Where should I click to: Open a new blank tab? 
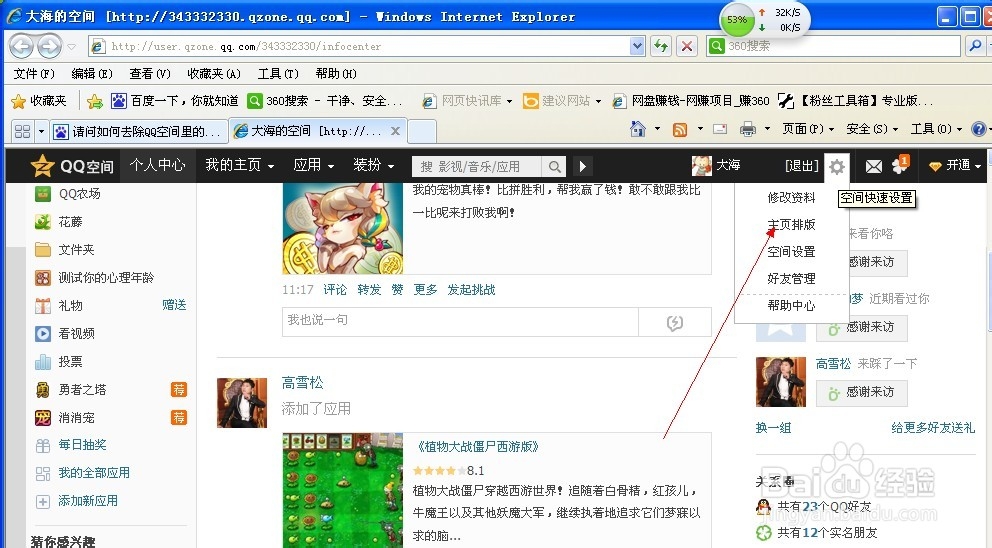coord(422,131)
